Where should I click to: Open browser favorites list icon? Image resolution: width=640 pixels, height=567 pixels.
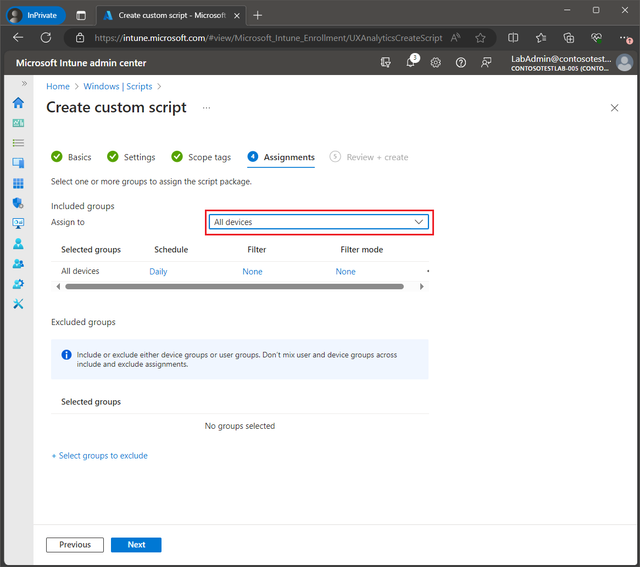click(541, 38)
